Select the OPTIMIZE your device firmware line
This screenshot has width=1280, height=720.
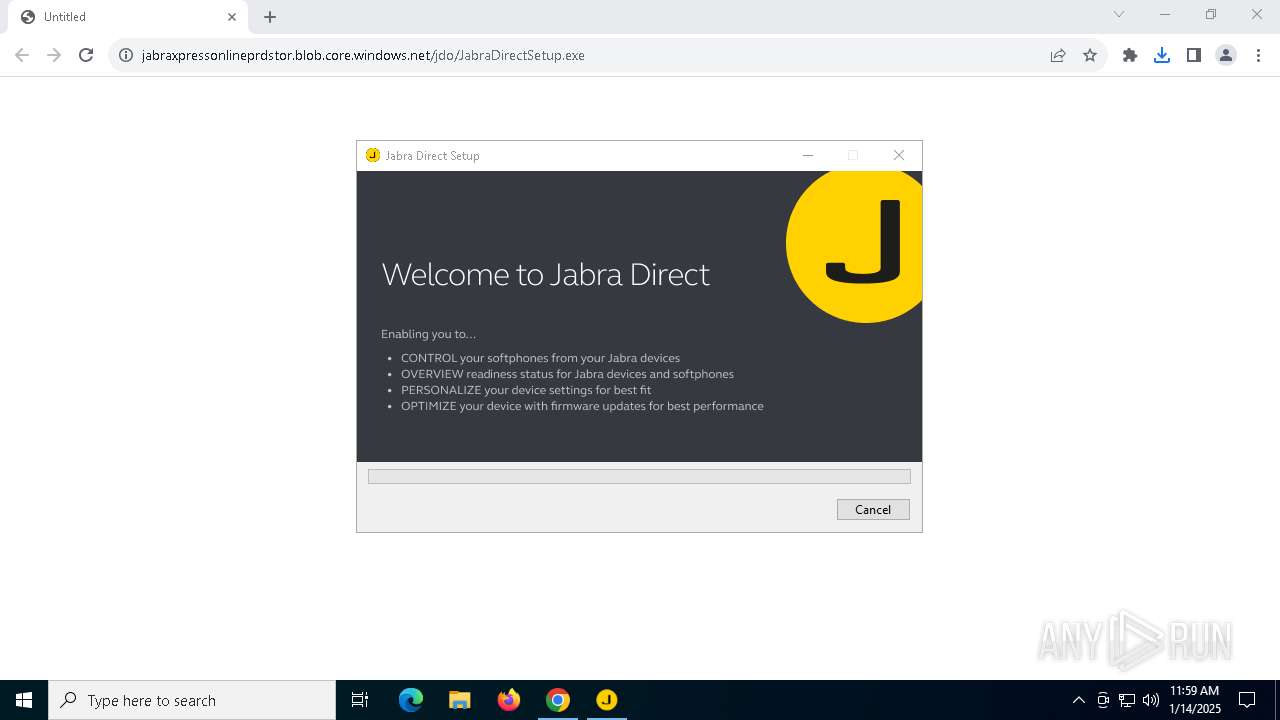[x=582, y=406]
